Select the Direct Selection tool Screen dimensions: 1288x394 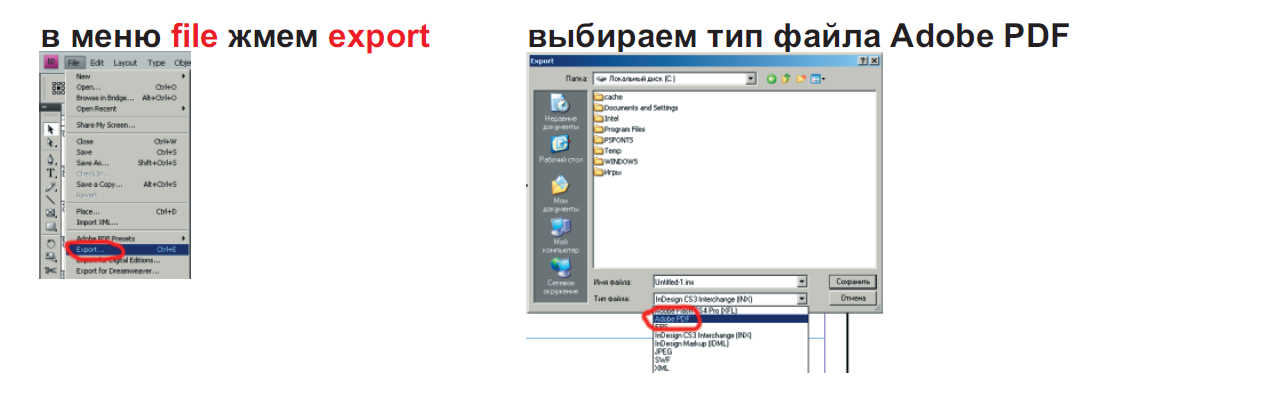click(x=51, y=143)
